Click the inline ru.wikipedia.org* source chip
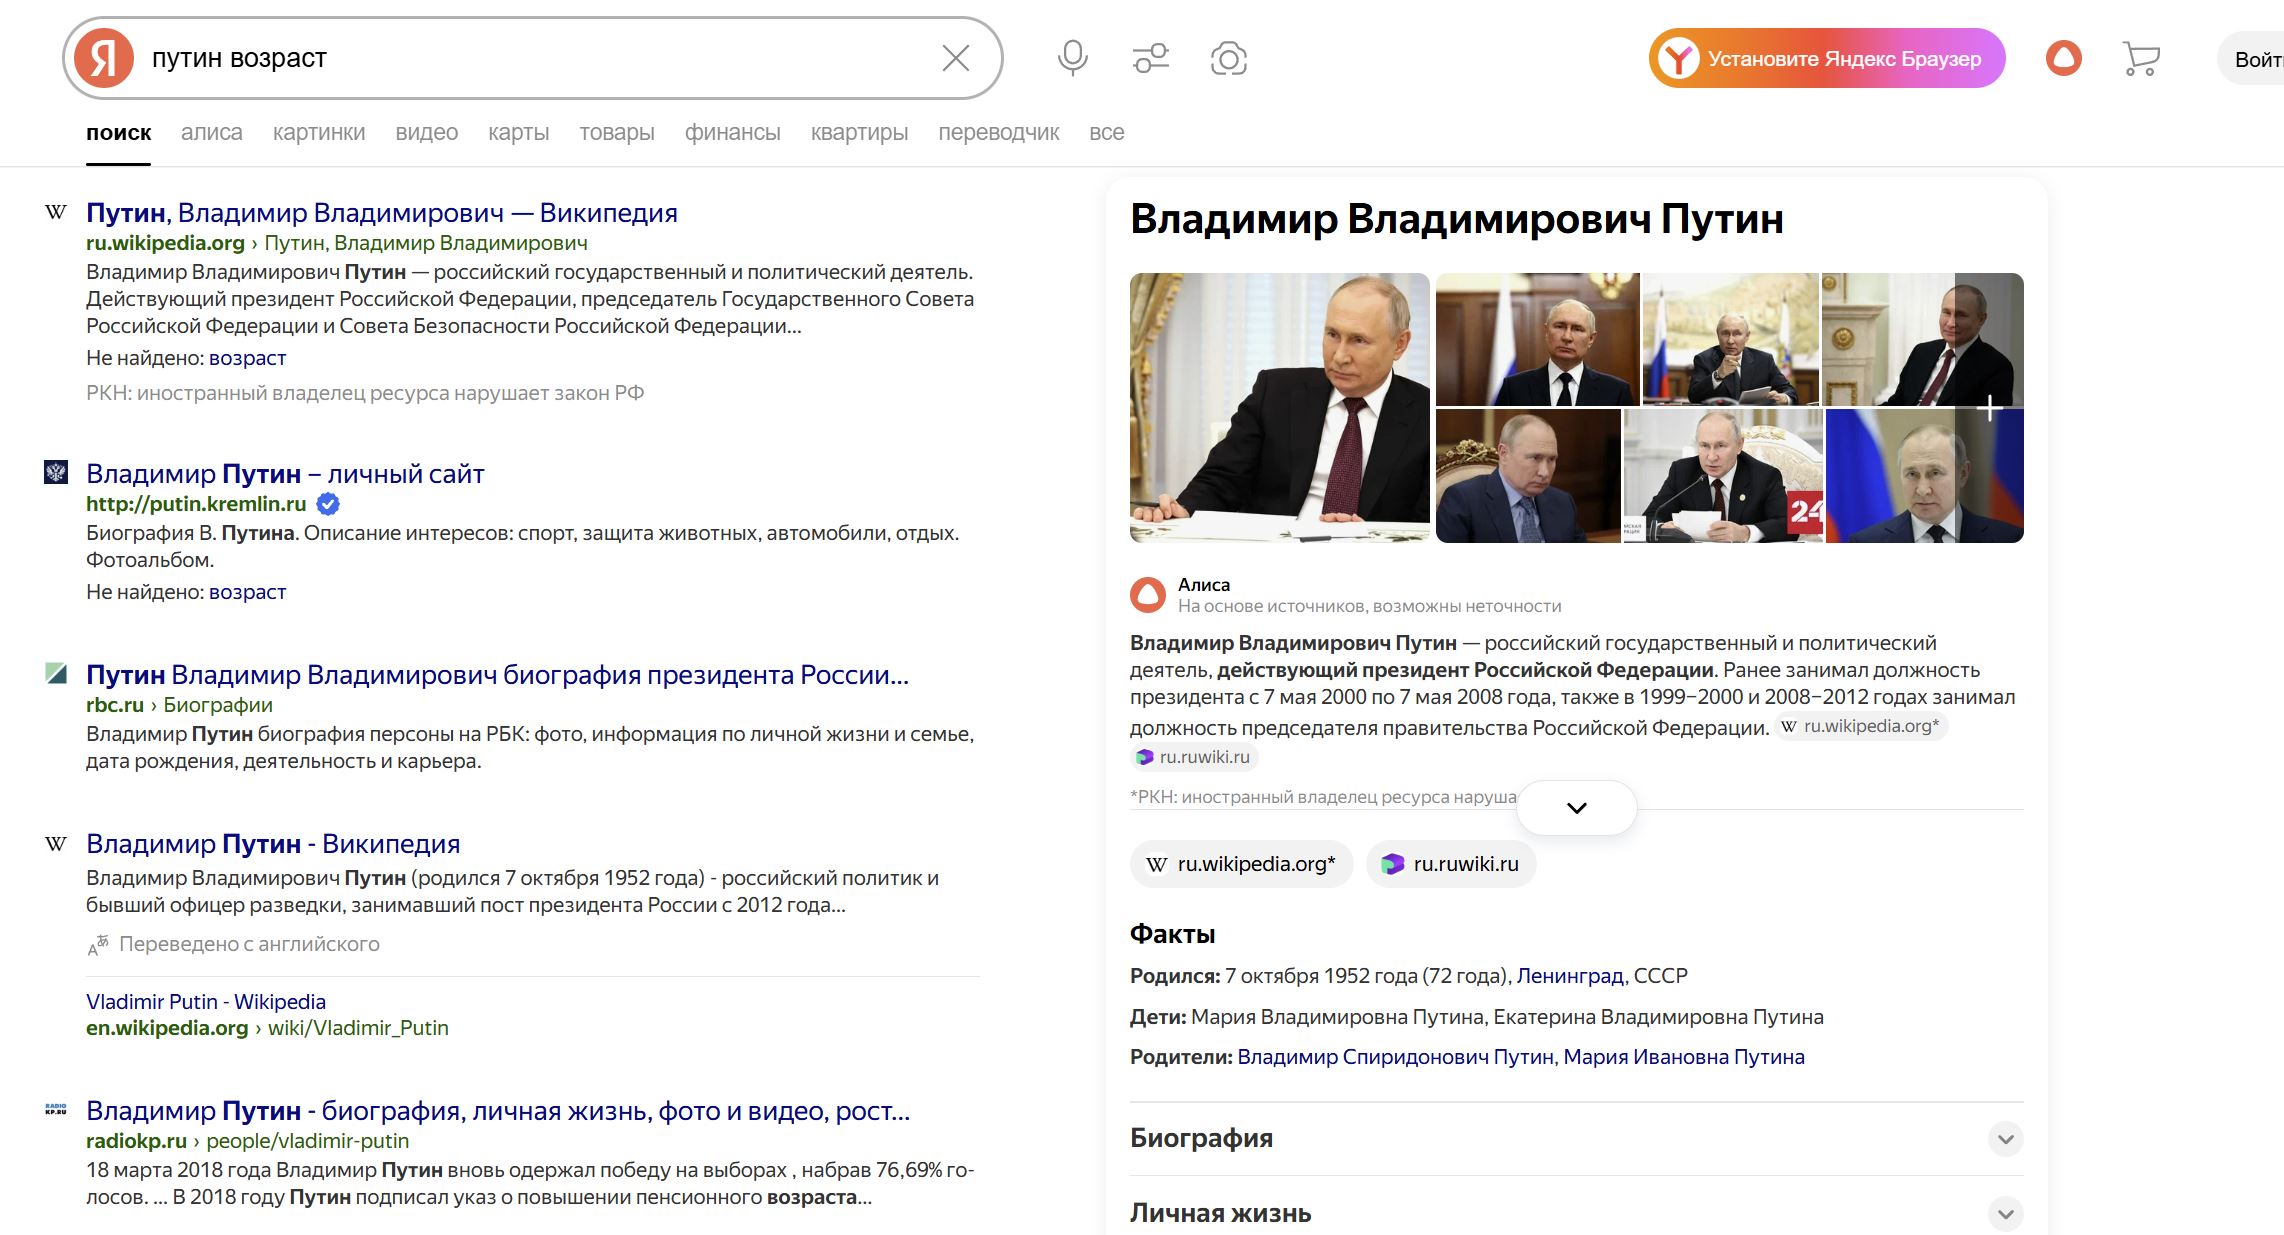This screenshot has height=1235, width=2284. 1861,727
